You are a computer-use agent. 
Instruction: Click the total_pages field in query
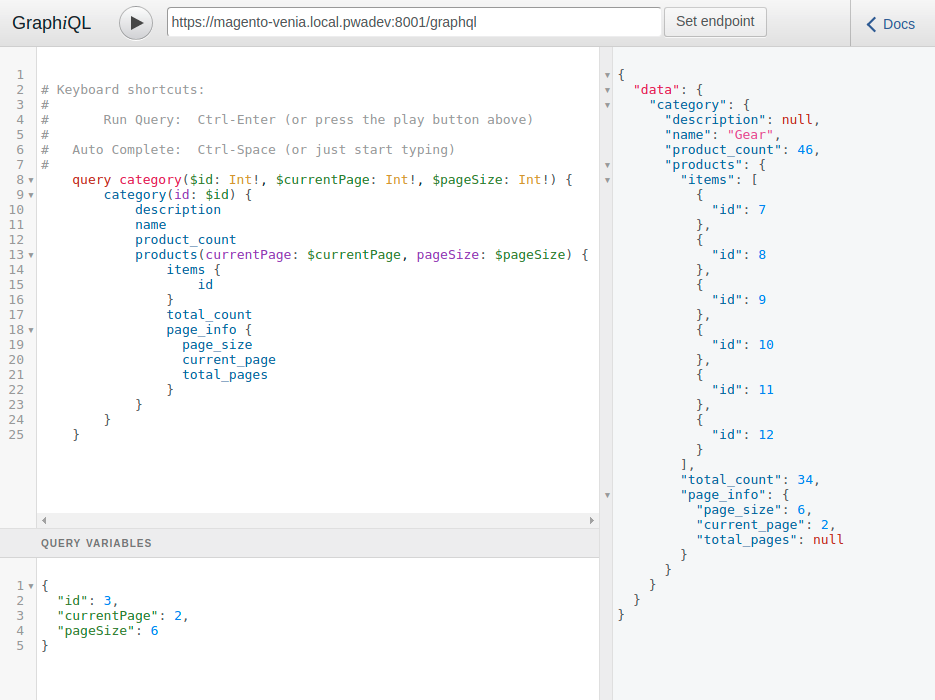tap(225, 375)
